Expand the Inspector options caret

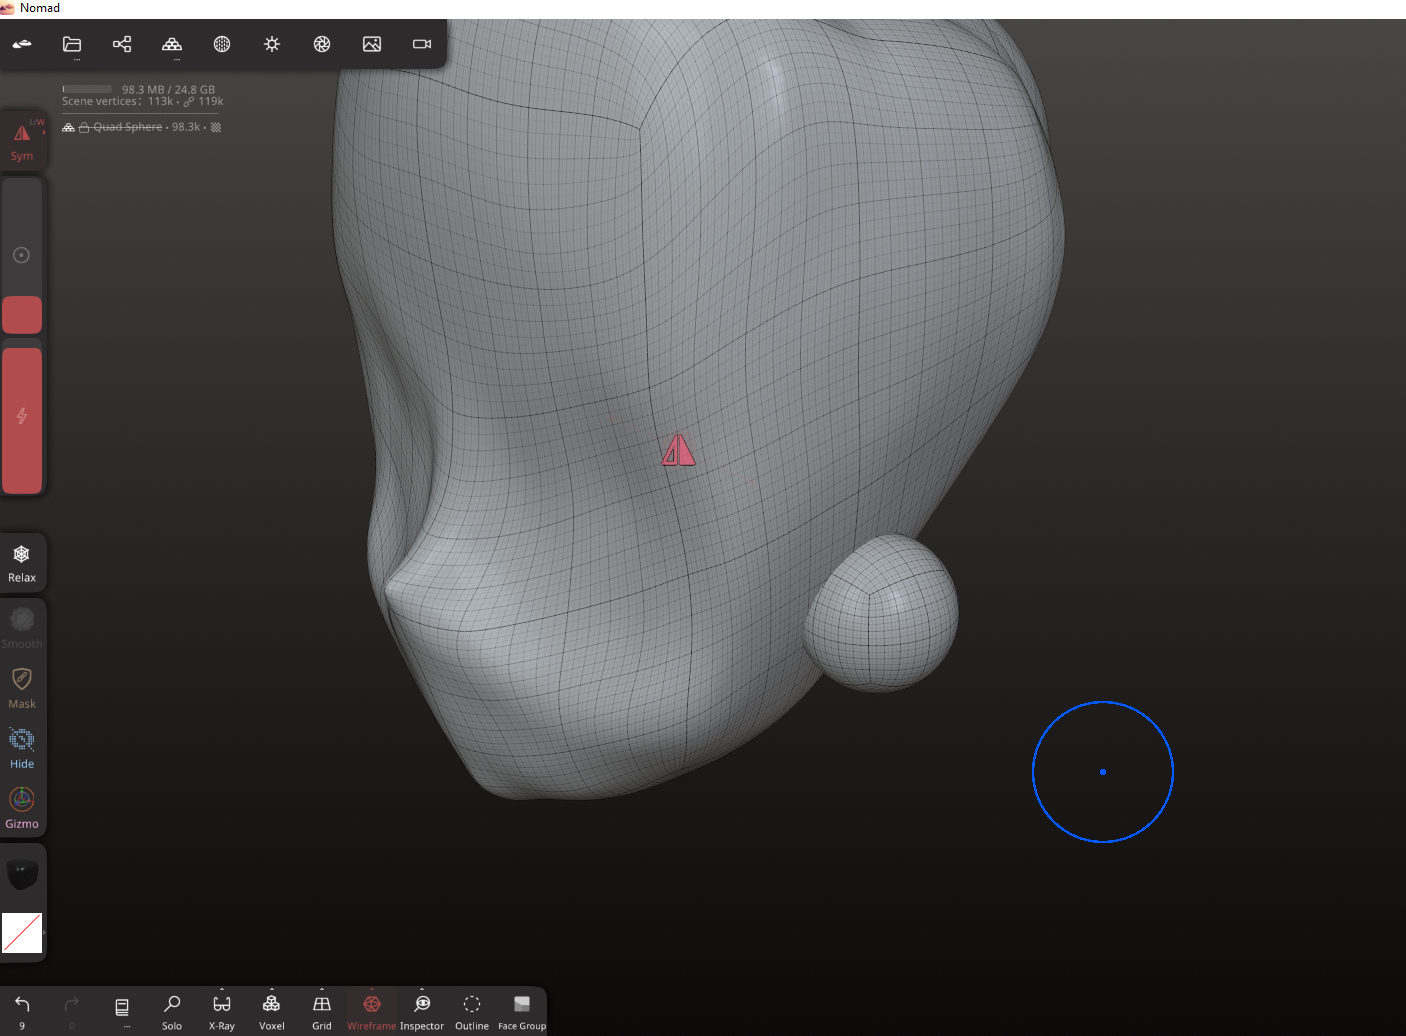tap(422, 989)
